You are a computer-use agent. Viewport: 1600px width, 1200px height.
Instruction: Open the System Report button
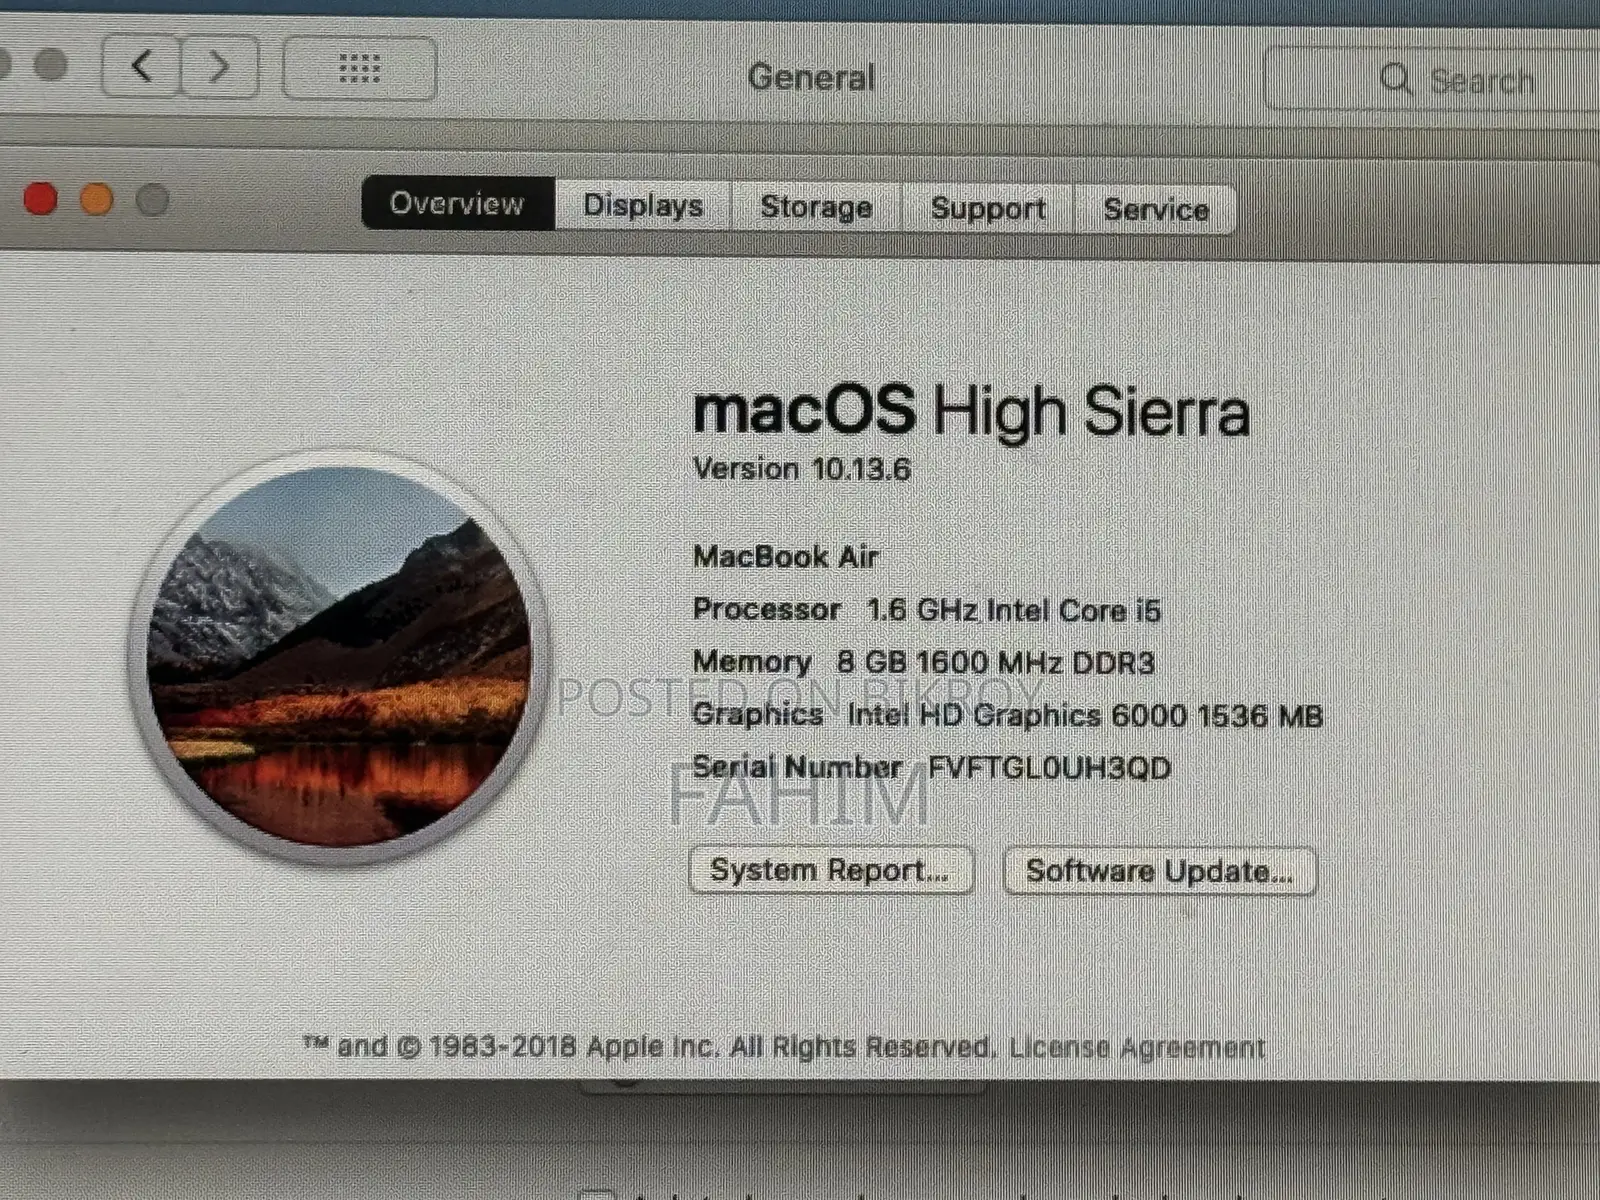830,870
